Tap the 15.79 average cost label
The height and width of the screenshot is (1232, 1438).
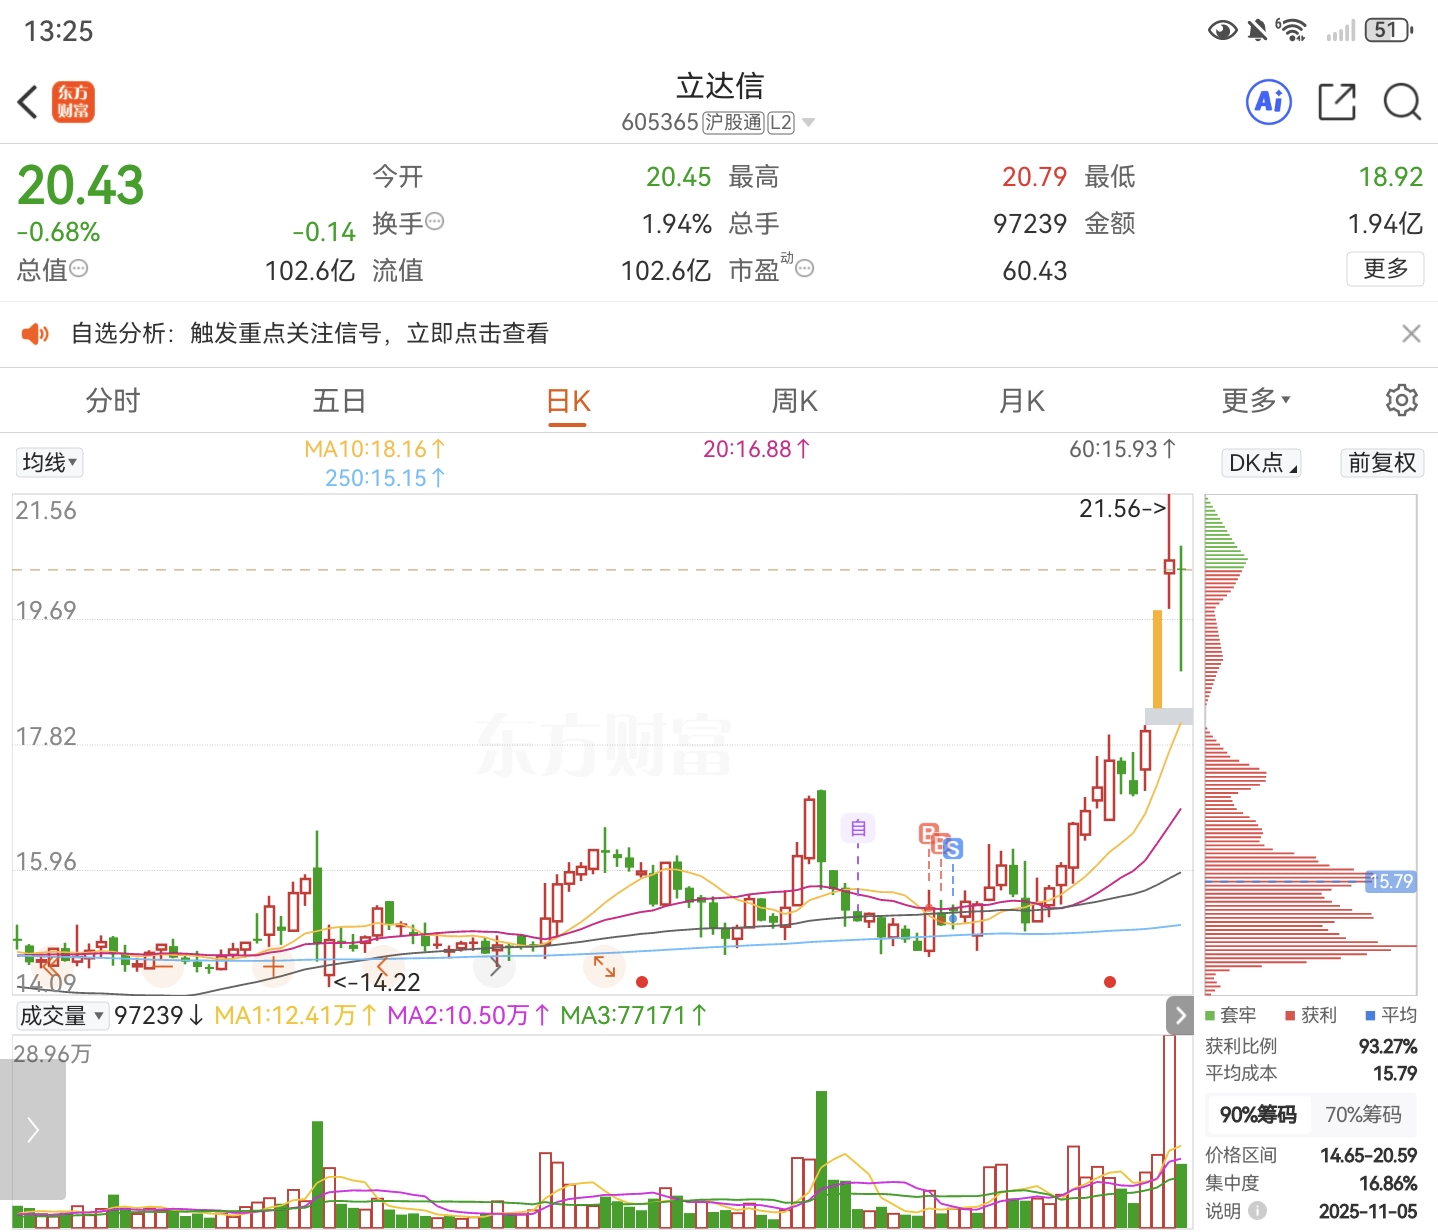point(1391,881)
